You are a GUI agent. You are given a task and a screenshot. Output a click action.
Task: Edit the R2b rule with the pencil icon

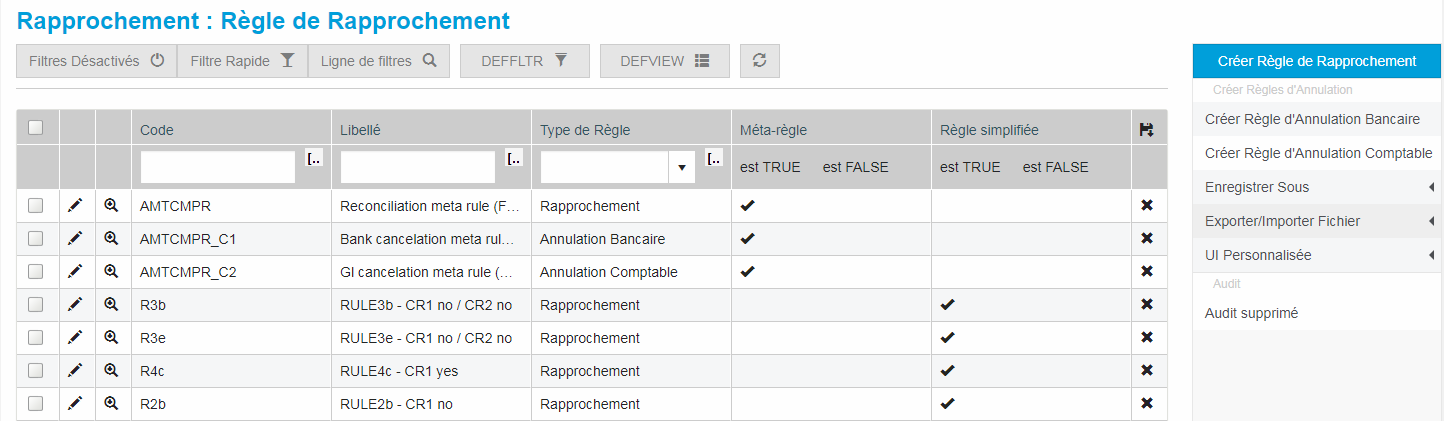click(x=75, y=404)
